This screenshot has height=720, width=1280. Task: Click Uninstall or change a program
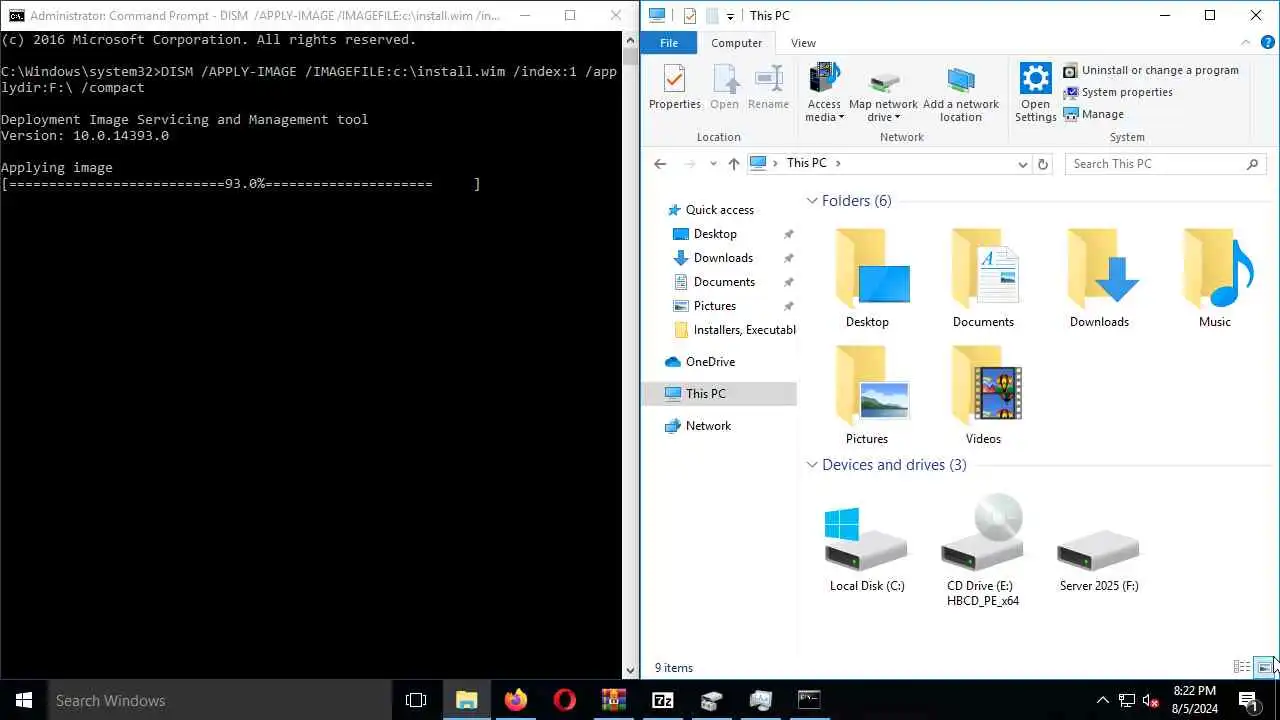click(1151, 70)
